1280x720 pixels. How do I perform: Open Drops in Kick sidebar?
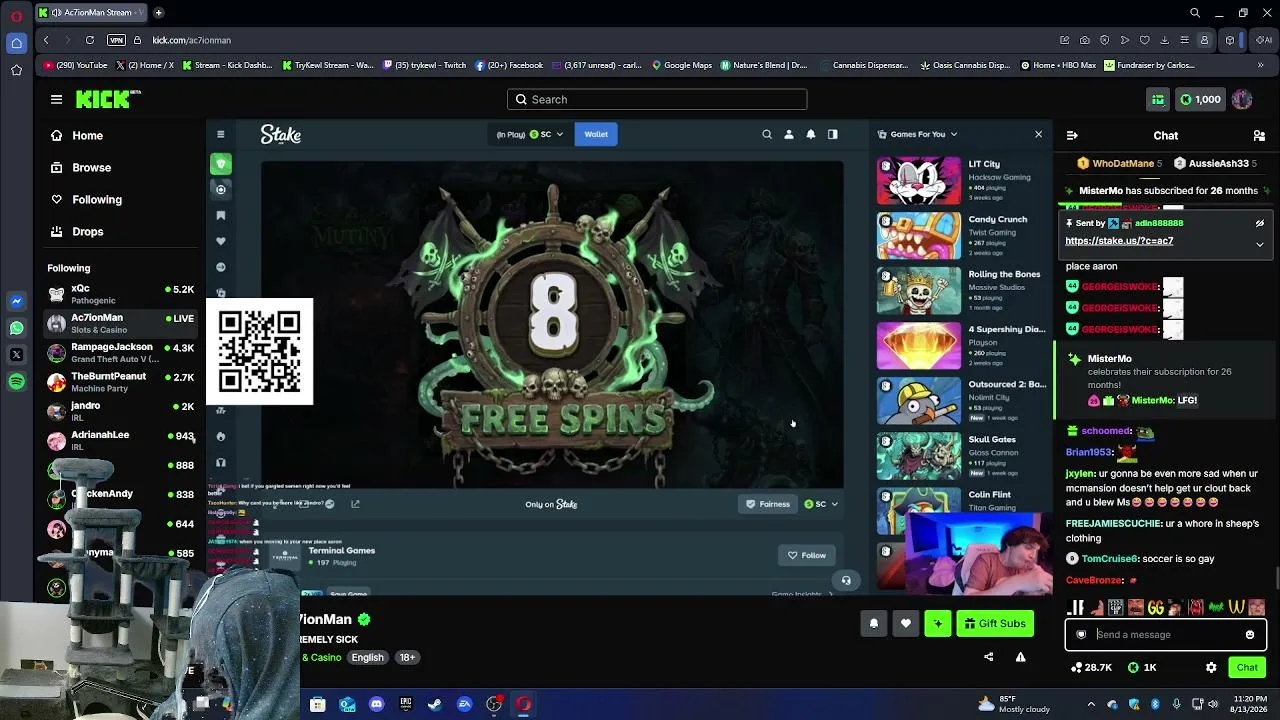(x=87, y=231)
